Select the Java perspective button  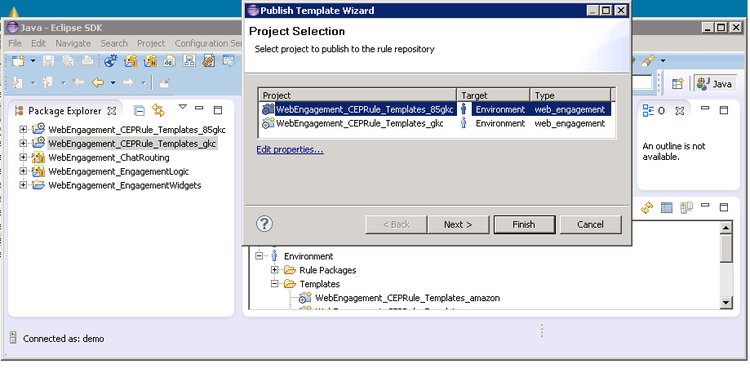(714, 84)
